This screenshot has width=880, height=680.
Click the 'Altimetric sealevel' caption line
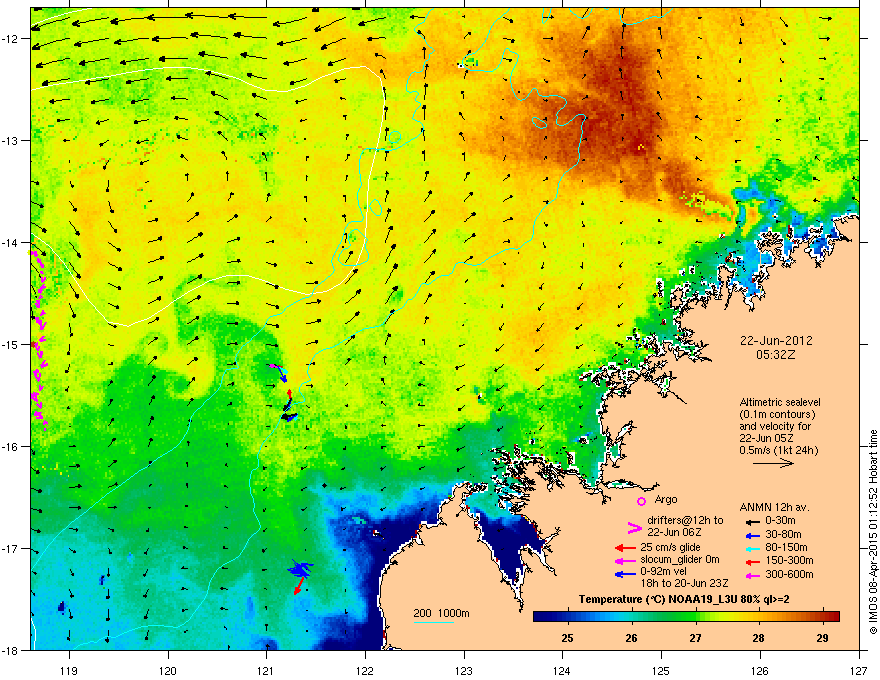tap(780, 402)
